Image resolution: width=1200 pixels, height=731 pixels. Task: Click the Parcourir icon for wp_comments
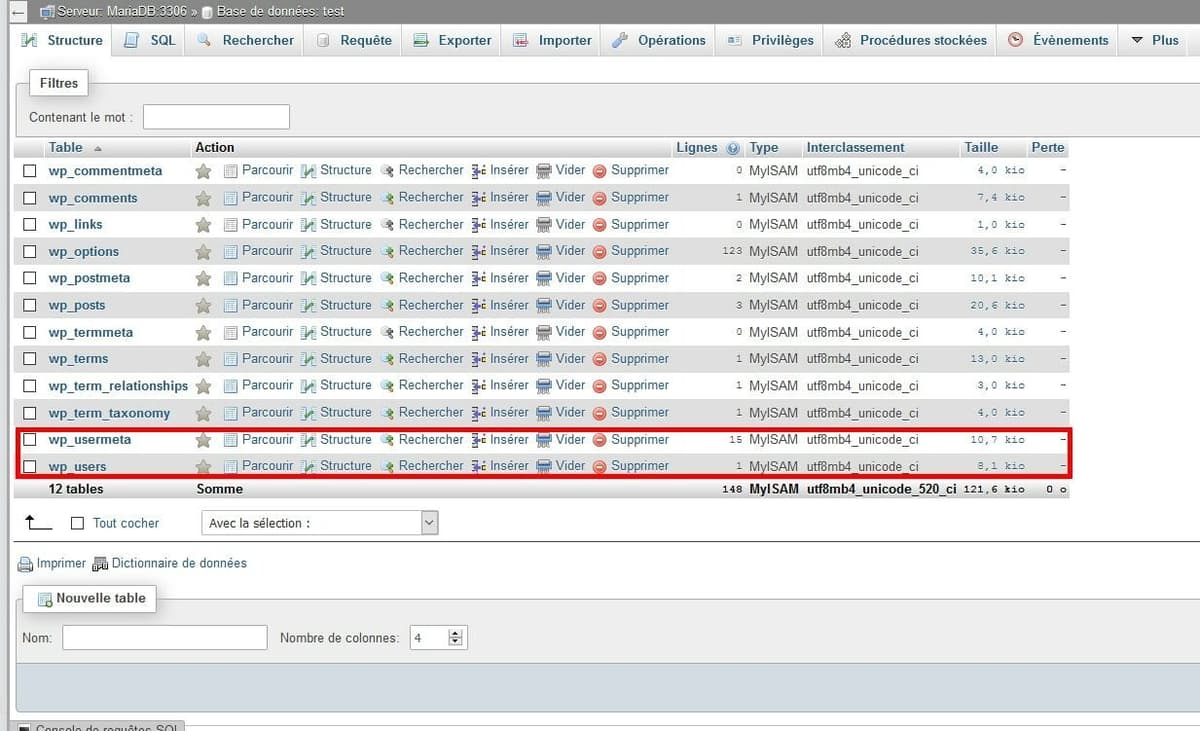coord(231,198)
